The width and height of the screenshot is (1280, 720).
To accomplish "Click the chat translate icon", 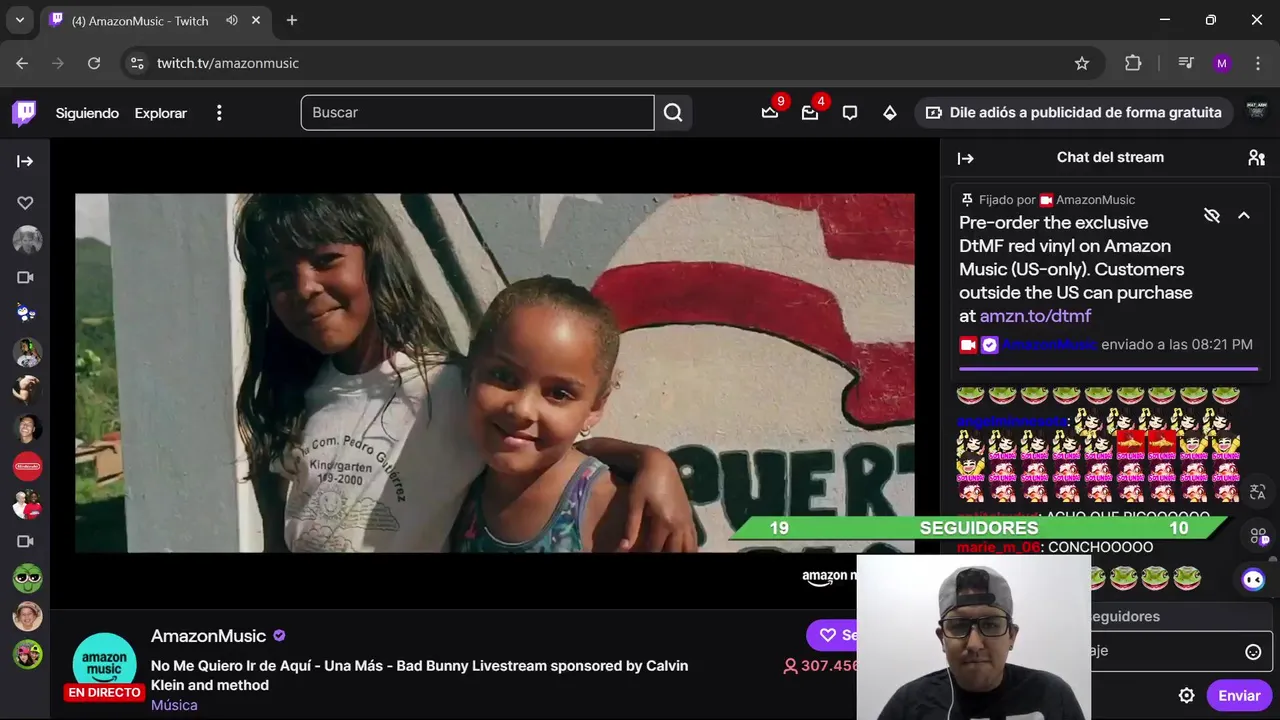I will tap(1258, 492).
